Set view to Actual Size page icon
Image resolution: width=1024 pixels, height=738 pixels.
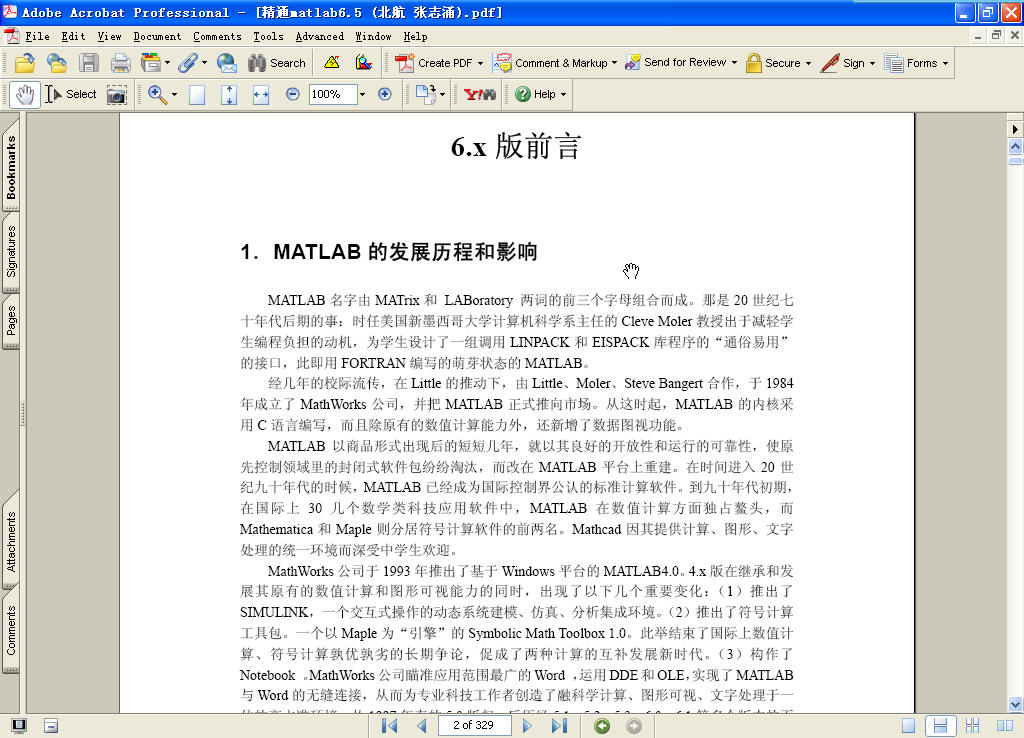click(x=197, y=95)
